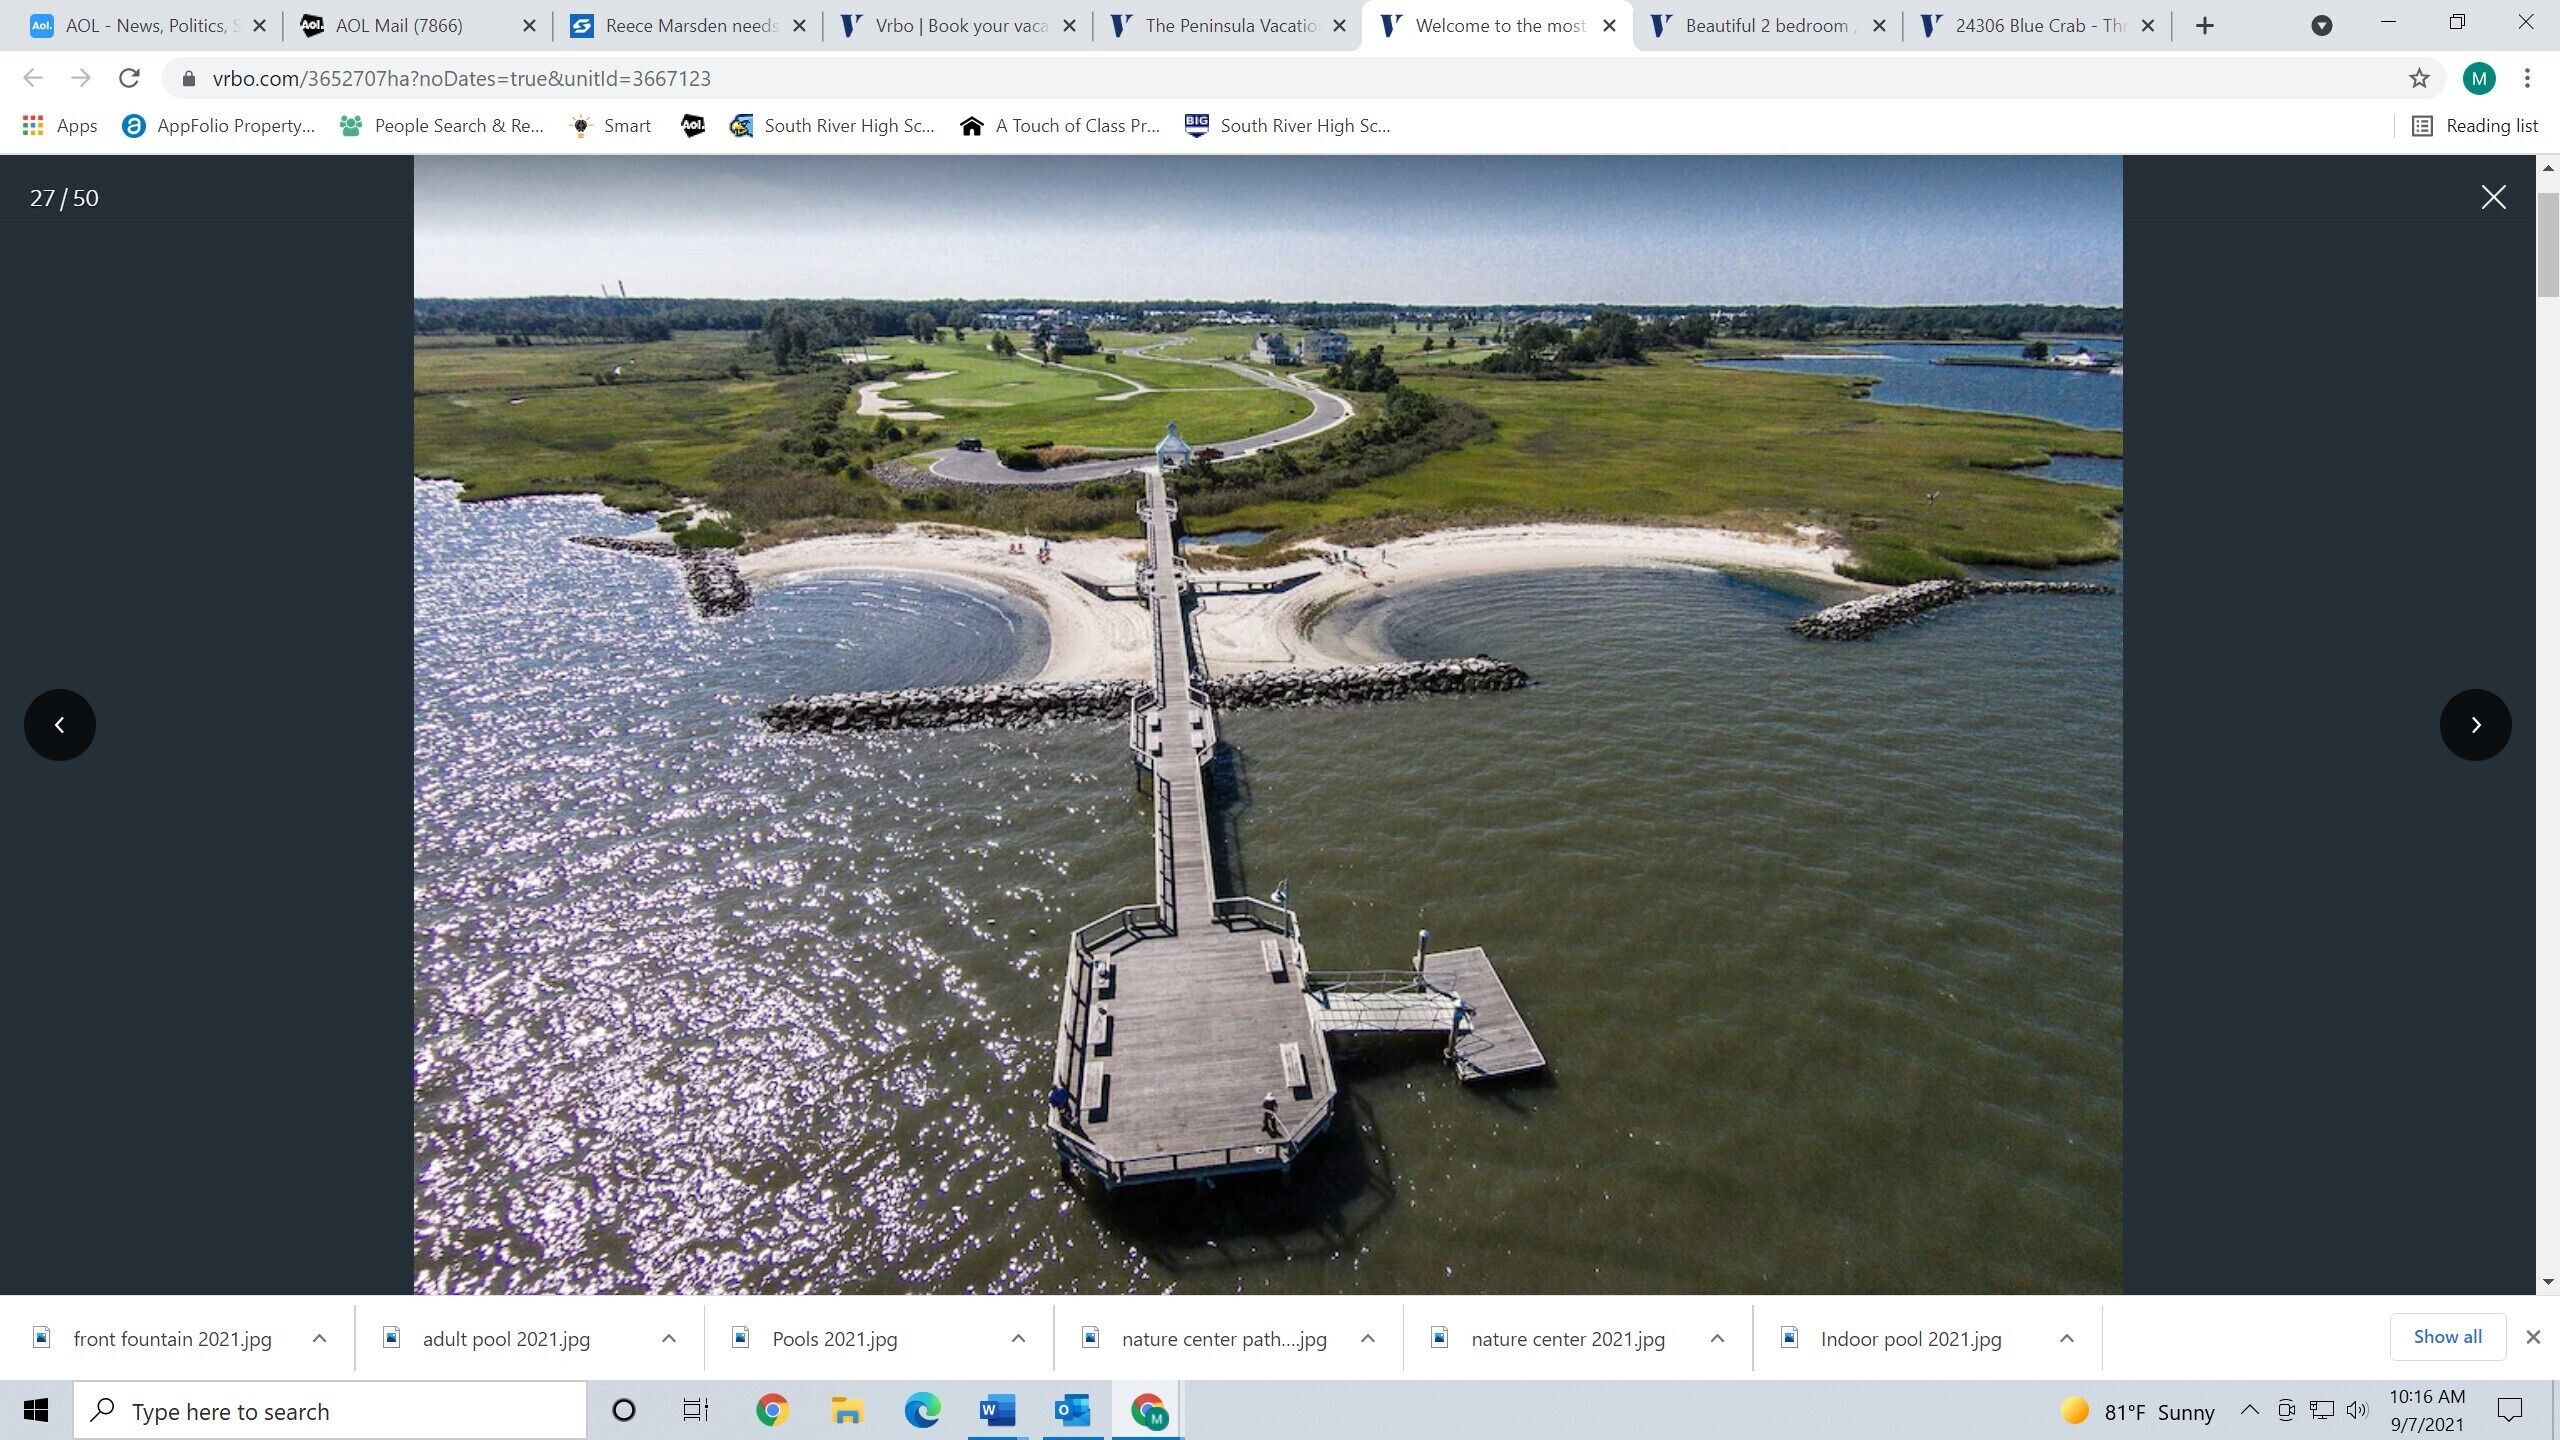
Task: Bookmark this page with star icon
Action: [x=2418, y=78]
